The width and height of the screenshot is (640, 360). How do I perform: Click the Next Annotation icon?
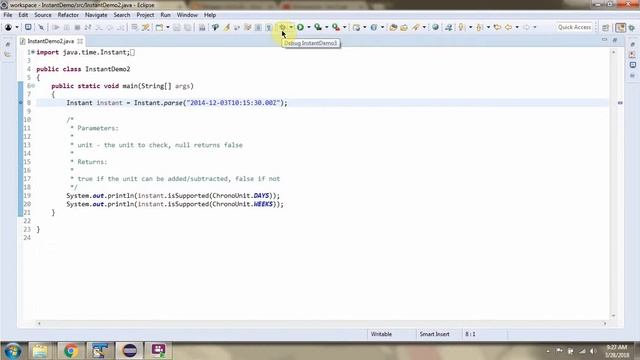click(x=461, y=27)
